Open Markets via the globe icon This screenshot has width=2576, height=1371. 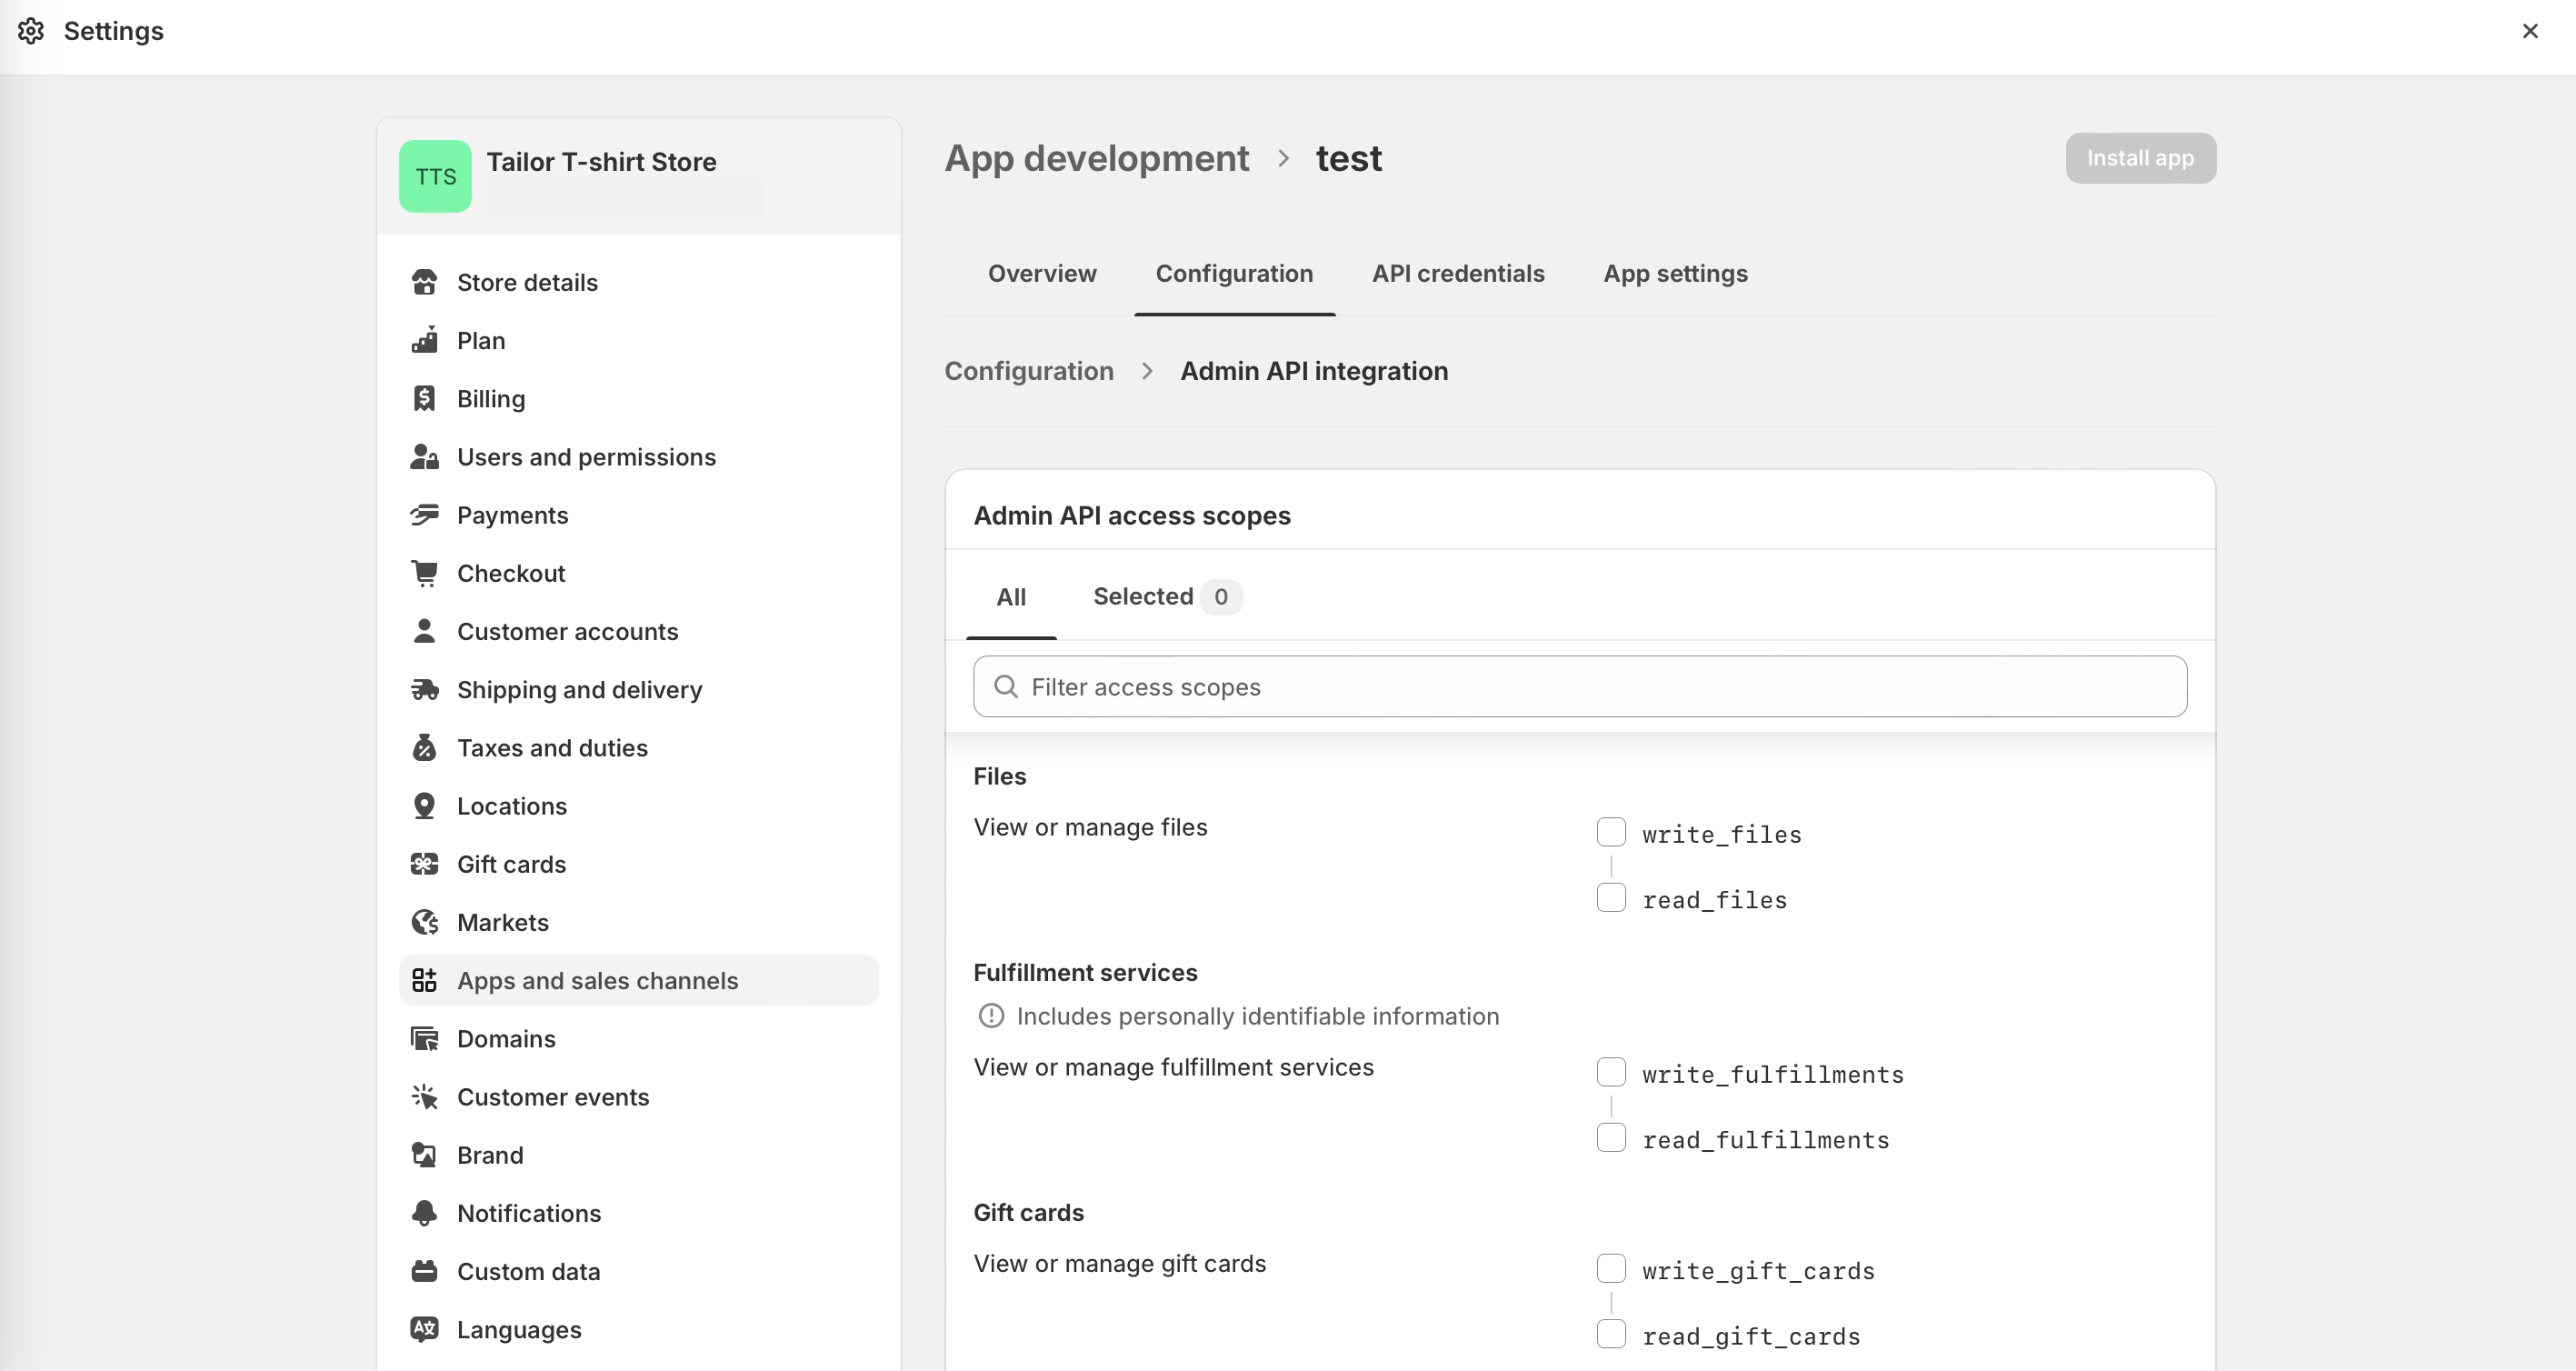[x=424, y=921]
